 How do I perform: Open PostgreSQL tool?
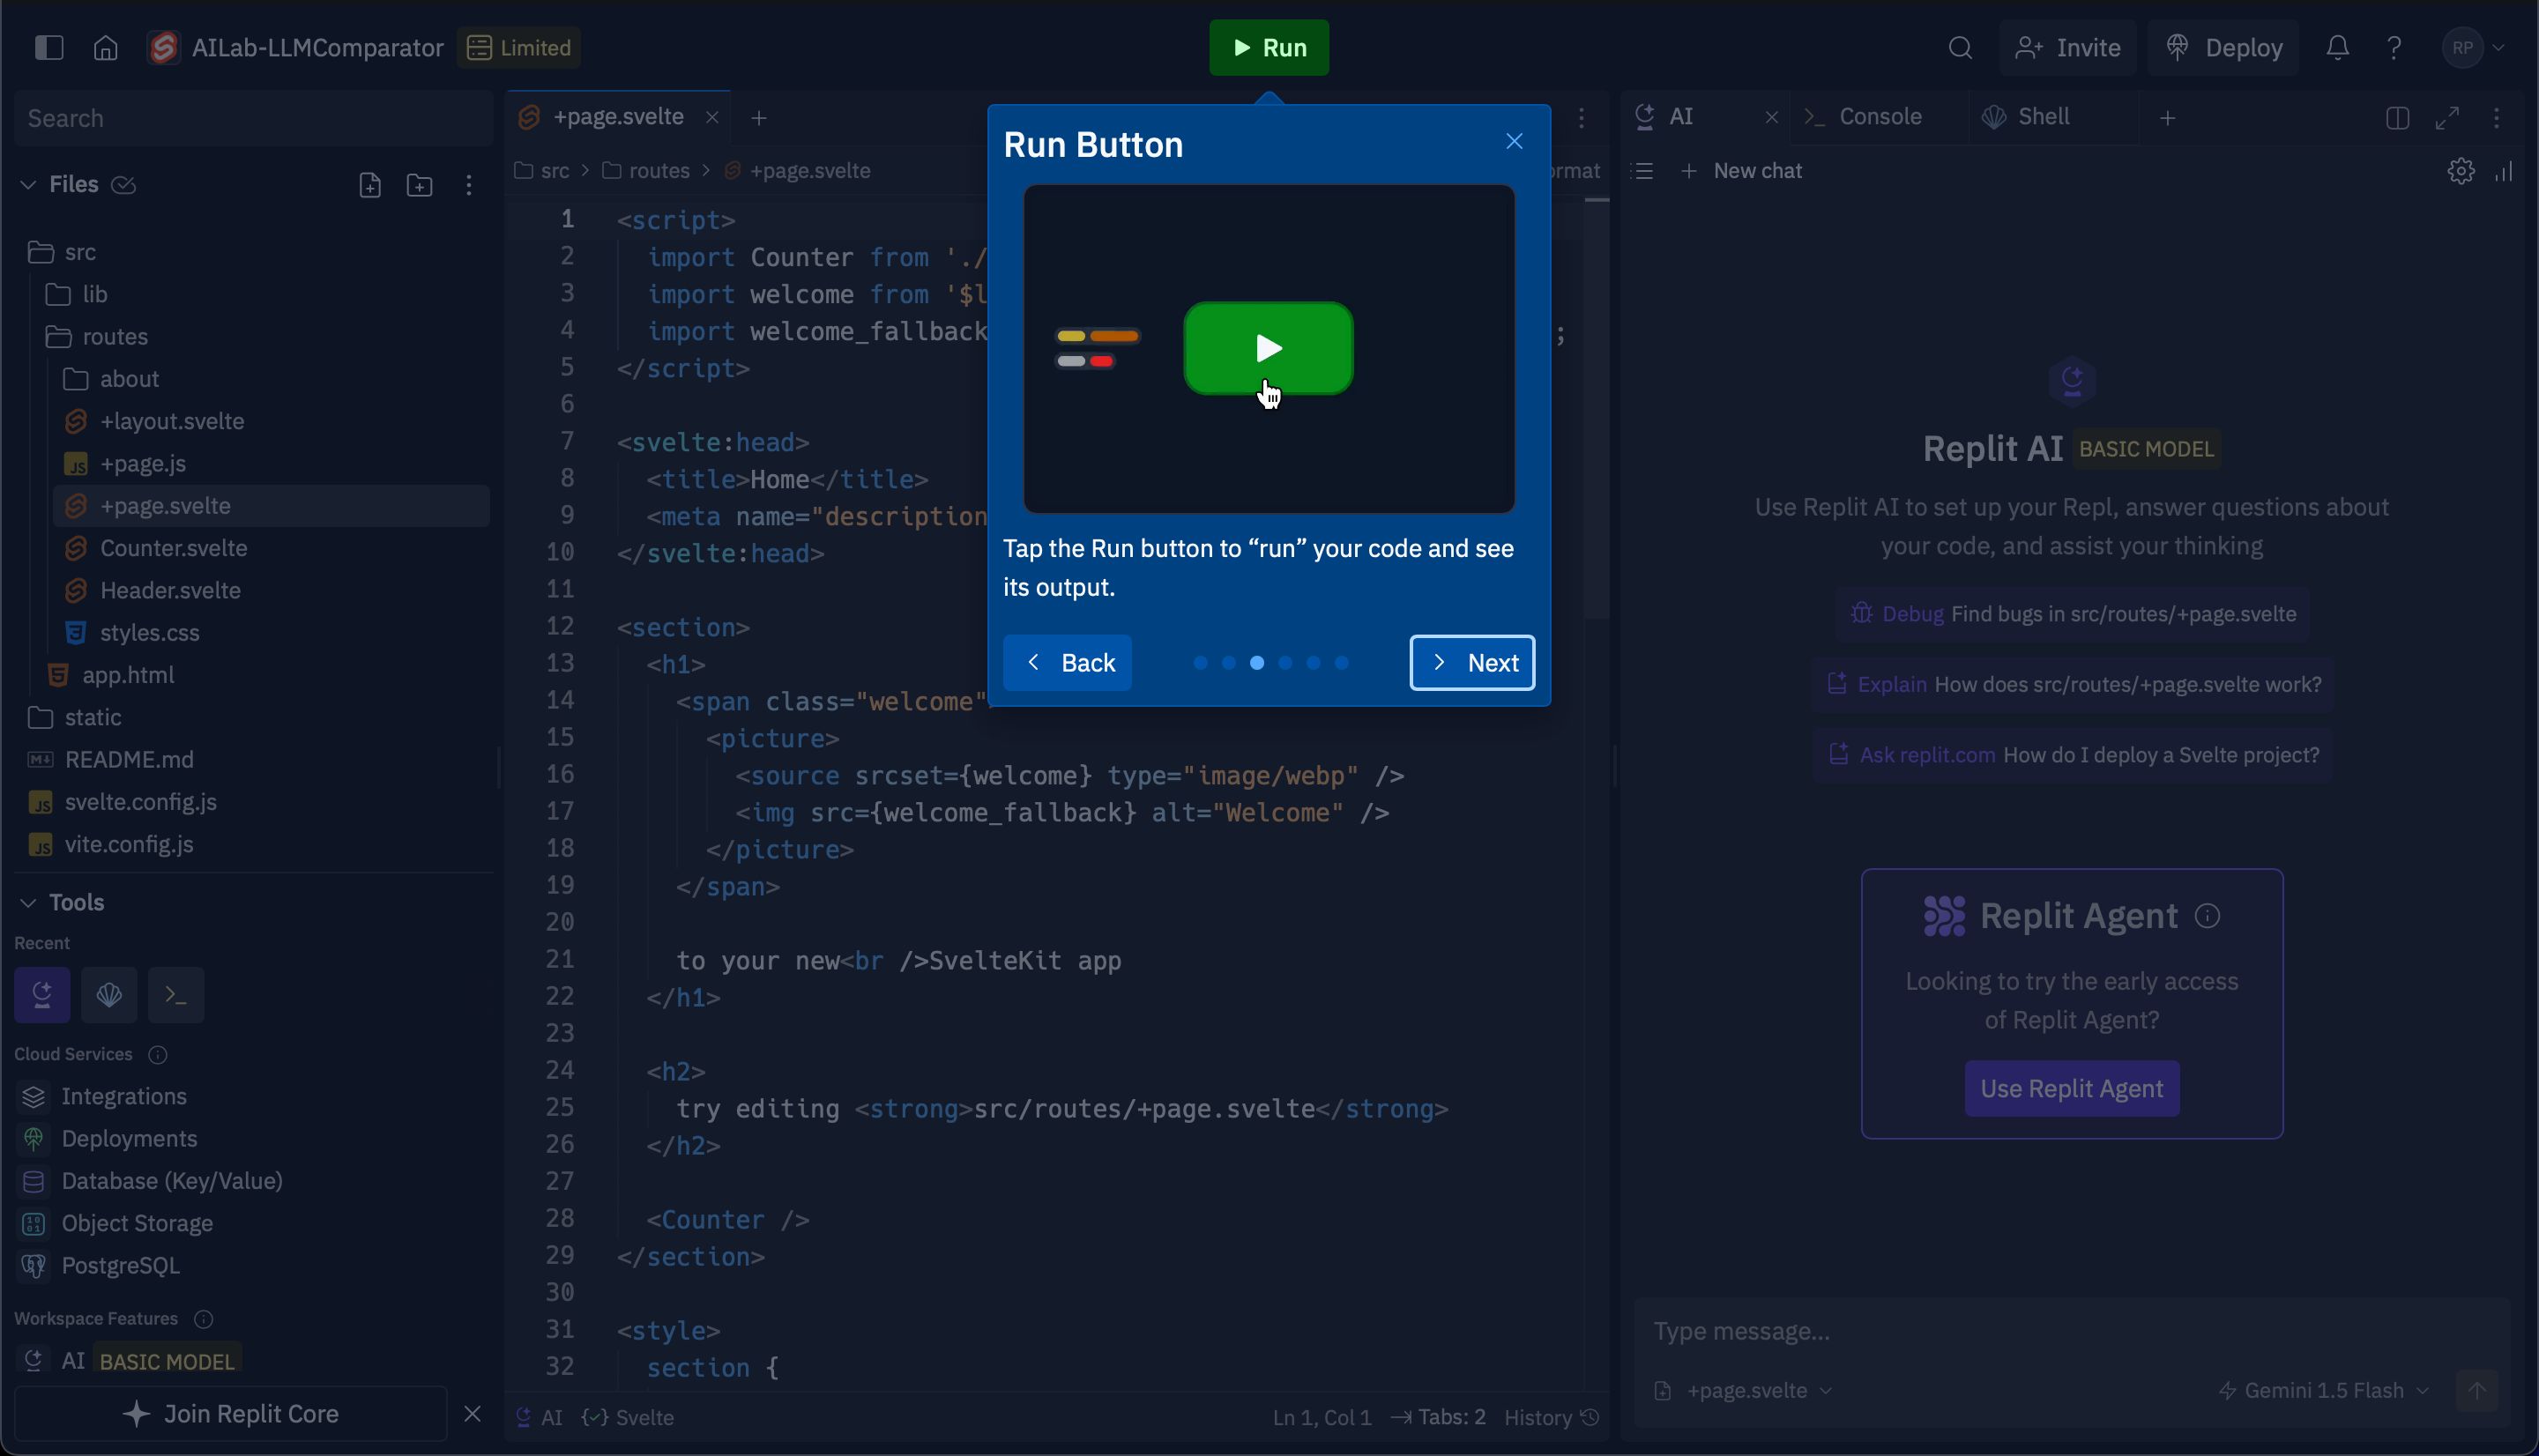click(120, 1265)
